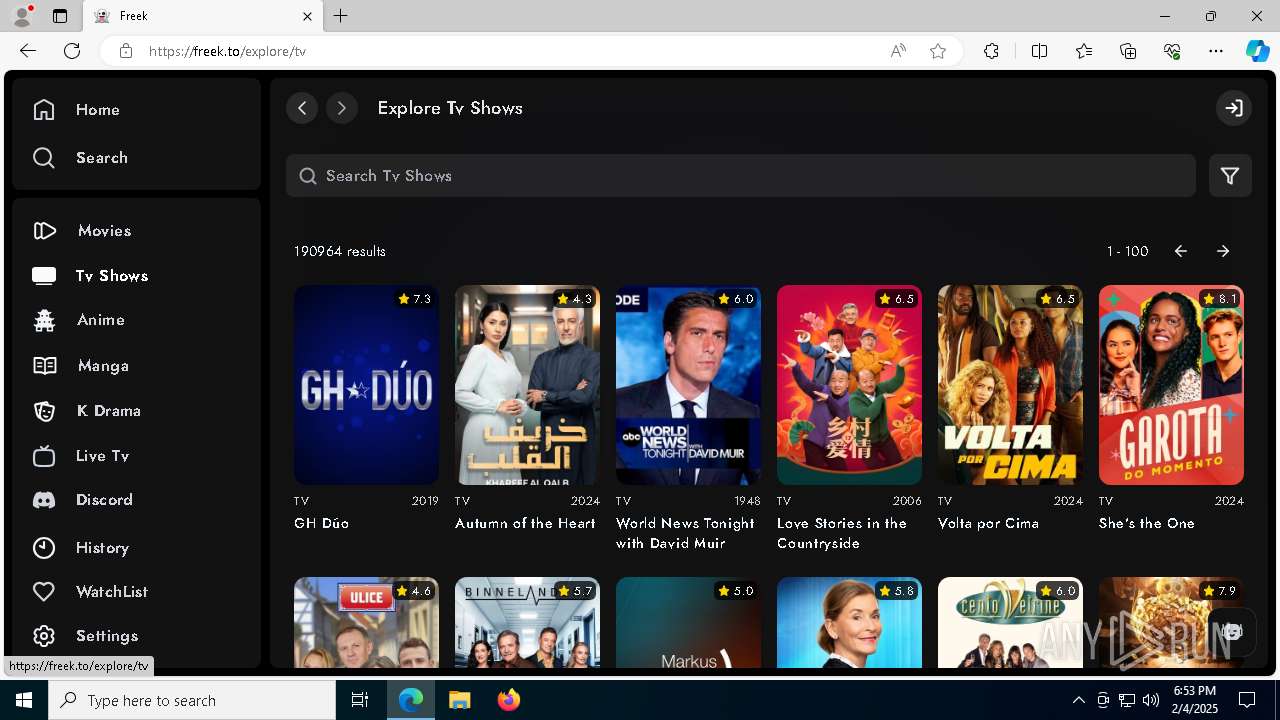This screenshot has width=1280, height=720.
Task: Click the address bar URL
Action: [227, 51]
